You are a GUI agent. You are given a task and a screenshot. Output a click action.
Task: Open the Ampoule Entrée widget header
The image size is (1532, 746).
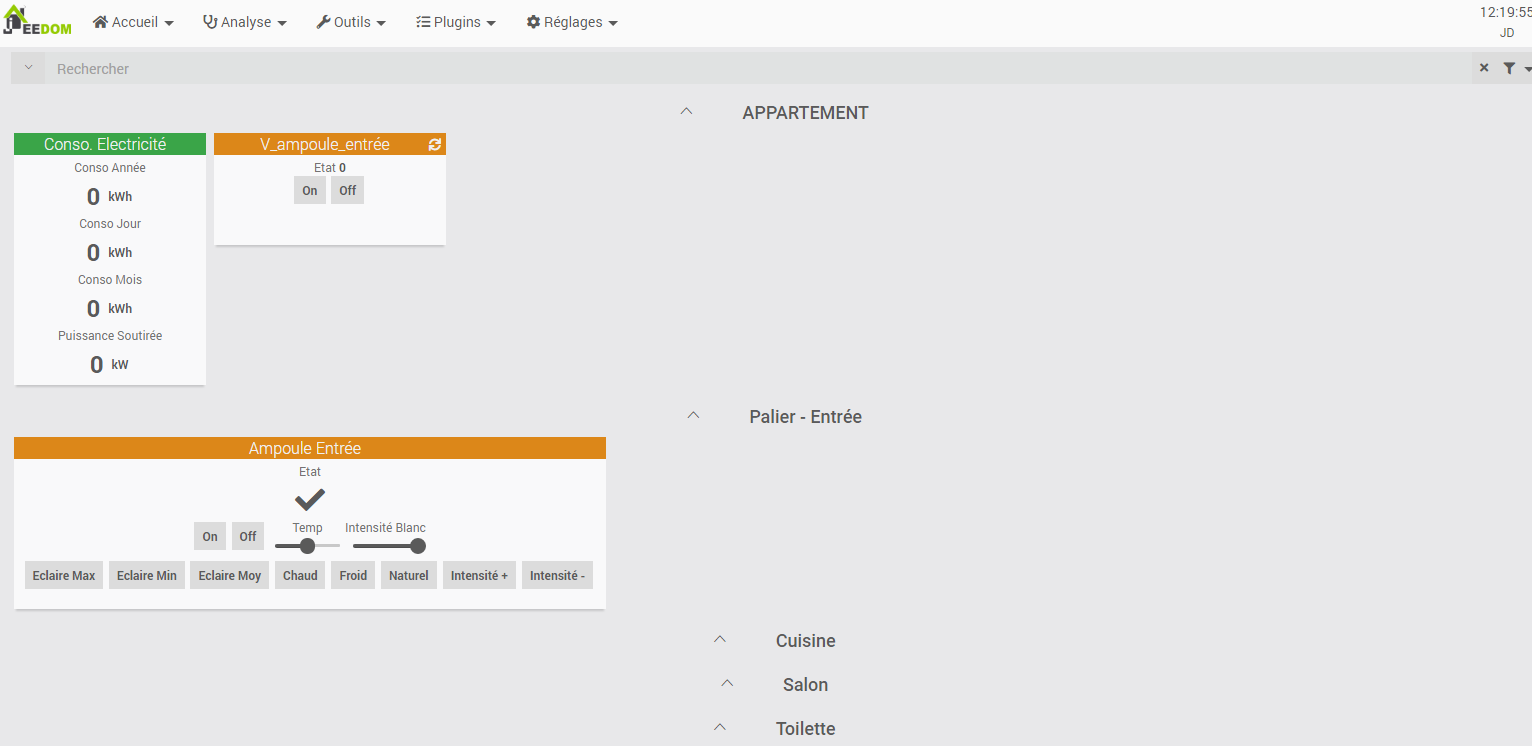click(x=310, y=448)
